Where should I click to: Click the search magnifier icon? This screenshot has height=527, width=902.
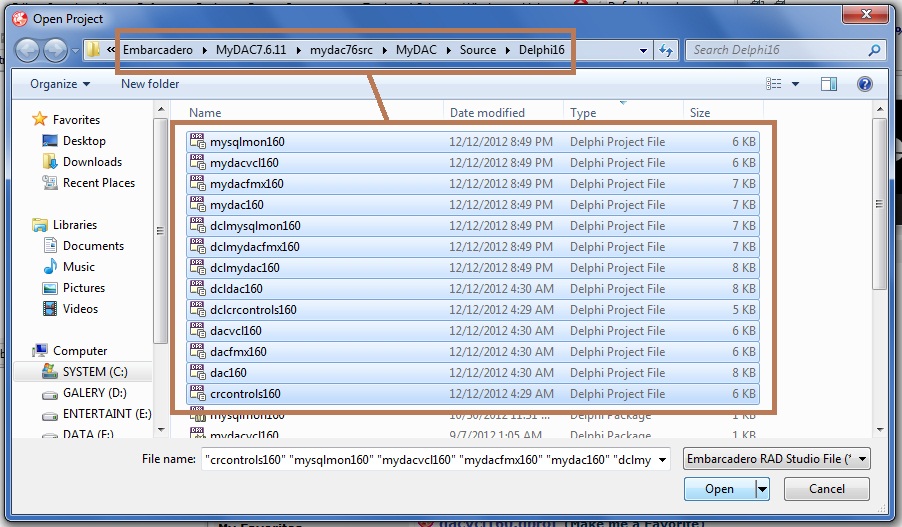(874, 50)
